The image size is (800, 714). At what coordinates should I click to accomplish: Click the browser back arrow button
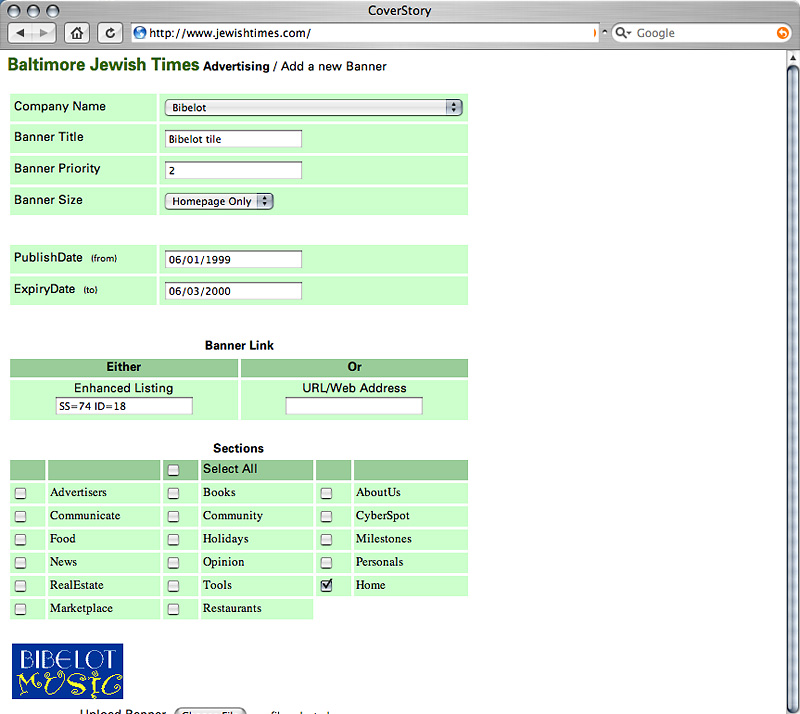coord(20,33)
